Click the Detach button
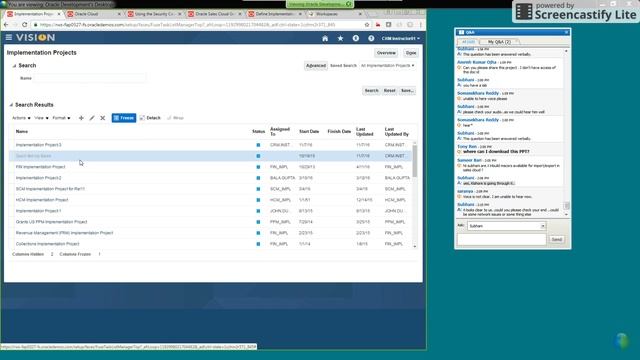The height and width of the screenshot is (360, 640). point(150,118)
